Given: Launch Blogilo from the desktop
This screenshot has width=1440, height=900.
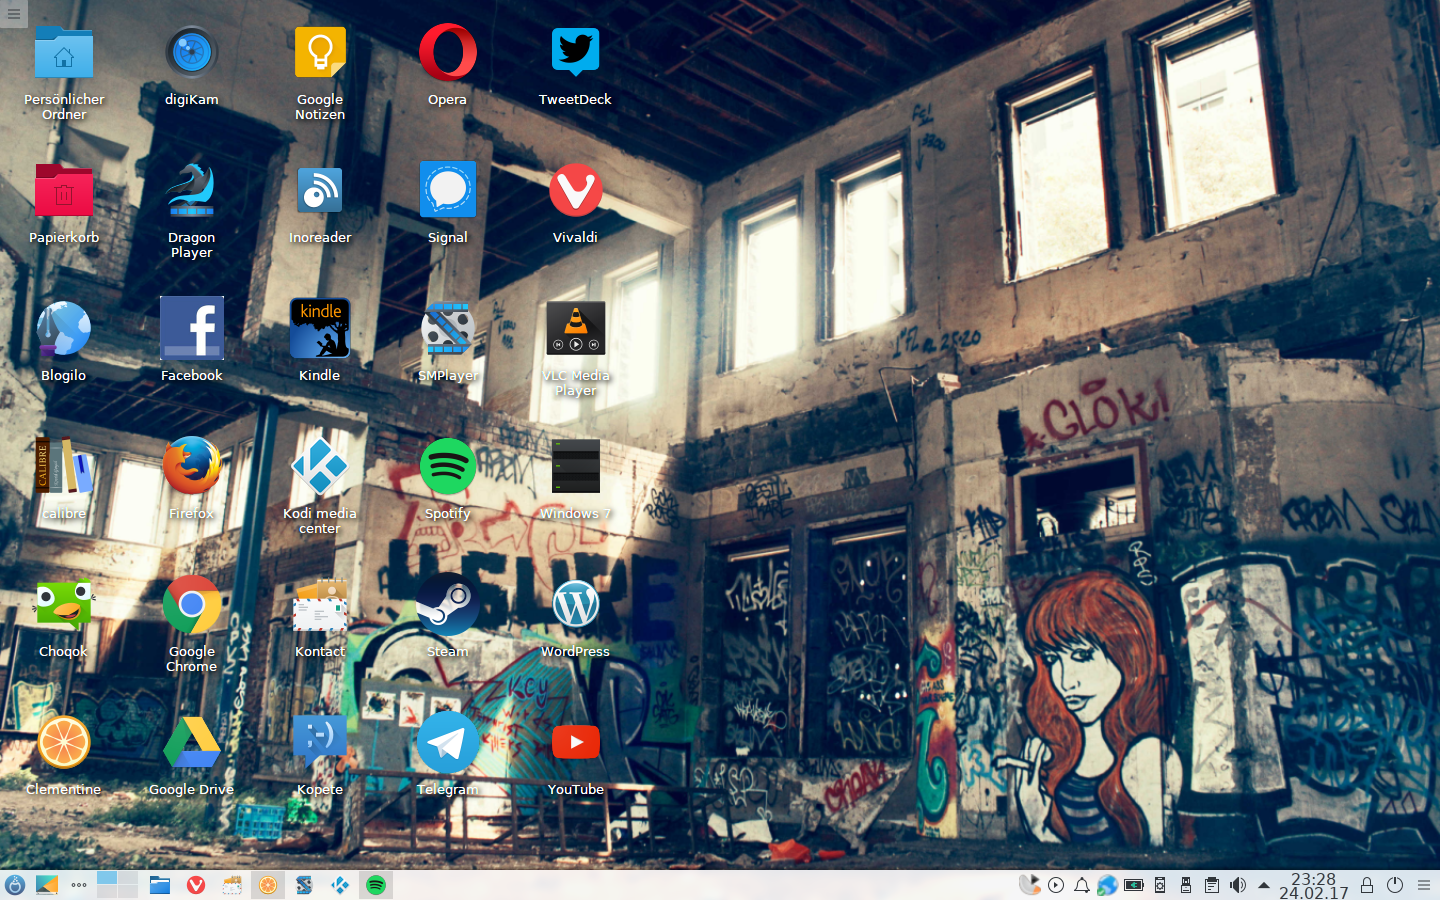Looking at the screenshot, I should (x=64, y=329).
